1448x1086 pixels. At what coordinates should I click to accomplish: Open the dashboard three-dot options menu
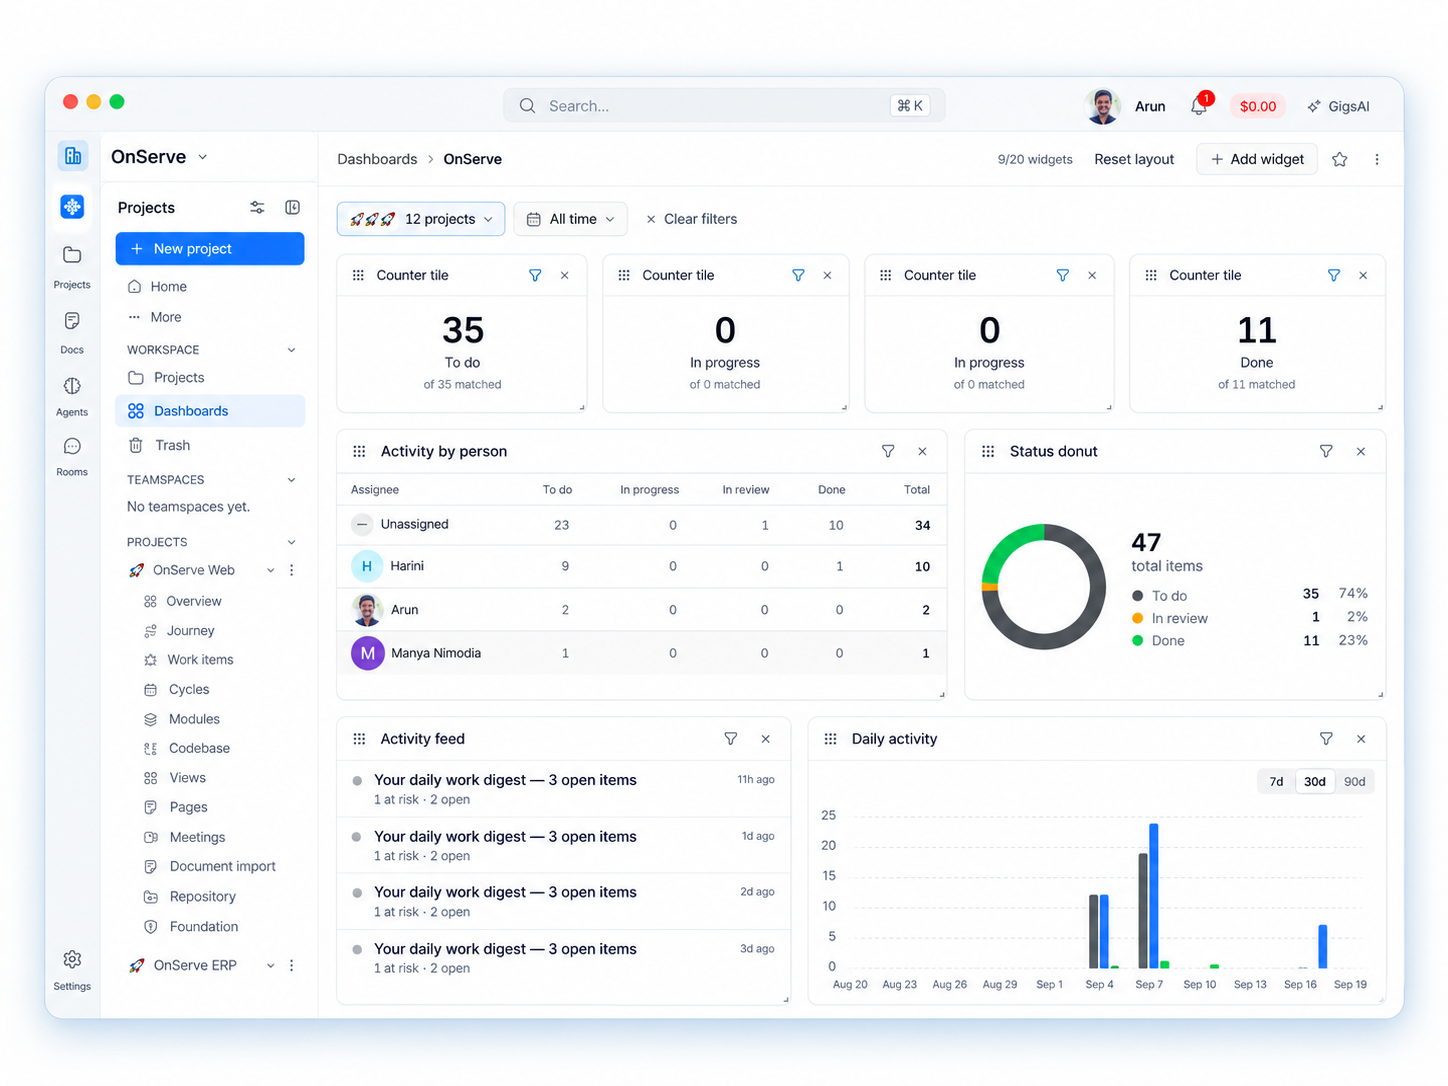pos(1377,159)
